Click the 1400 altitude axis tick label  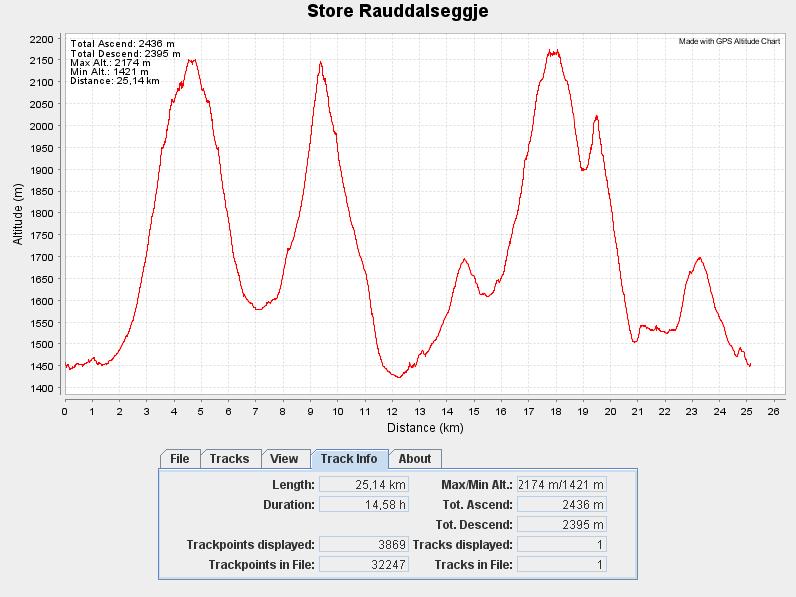[x=41, y=388]
